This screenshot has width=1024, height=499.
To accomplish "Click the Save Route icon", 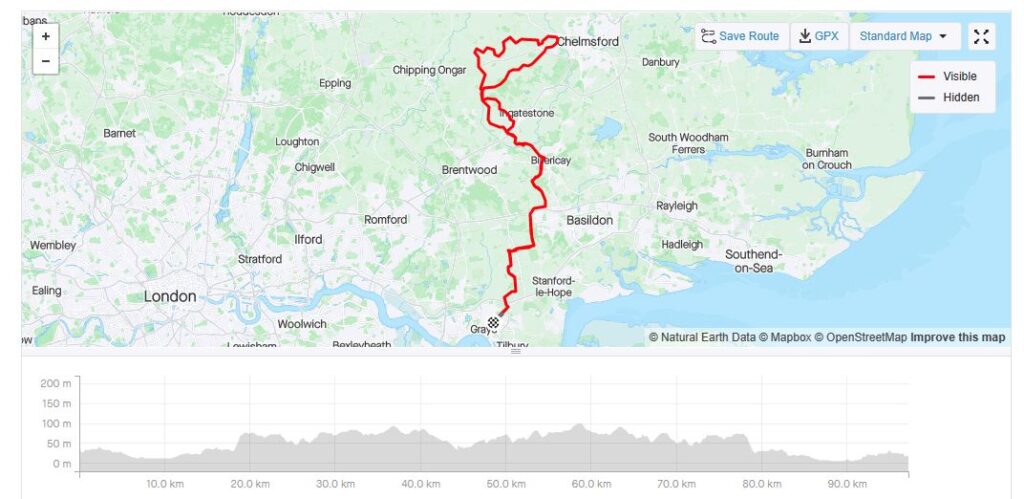I will 708,37.
